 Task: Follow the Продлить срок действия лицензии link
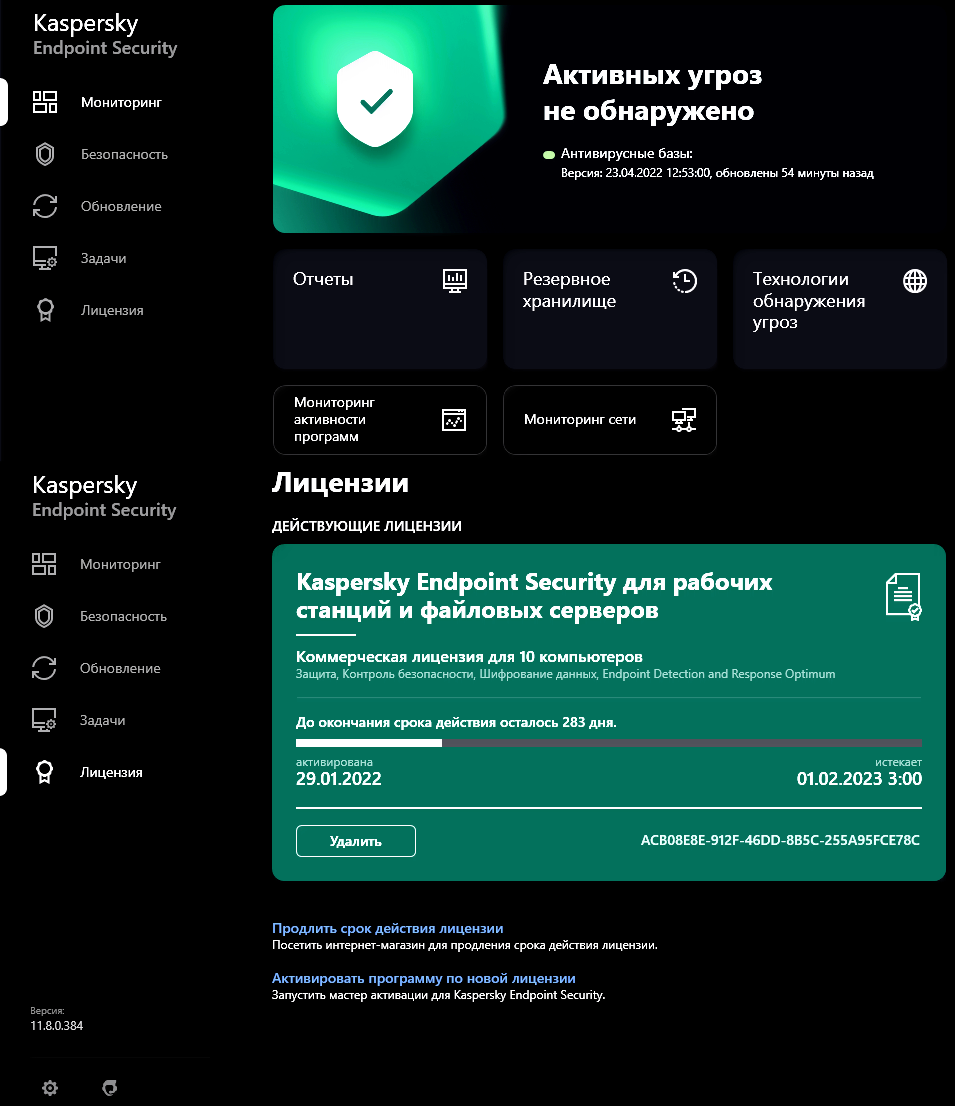388,928
